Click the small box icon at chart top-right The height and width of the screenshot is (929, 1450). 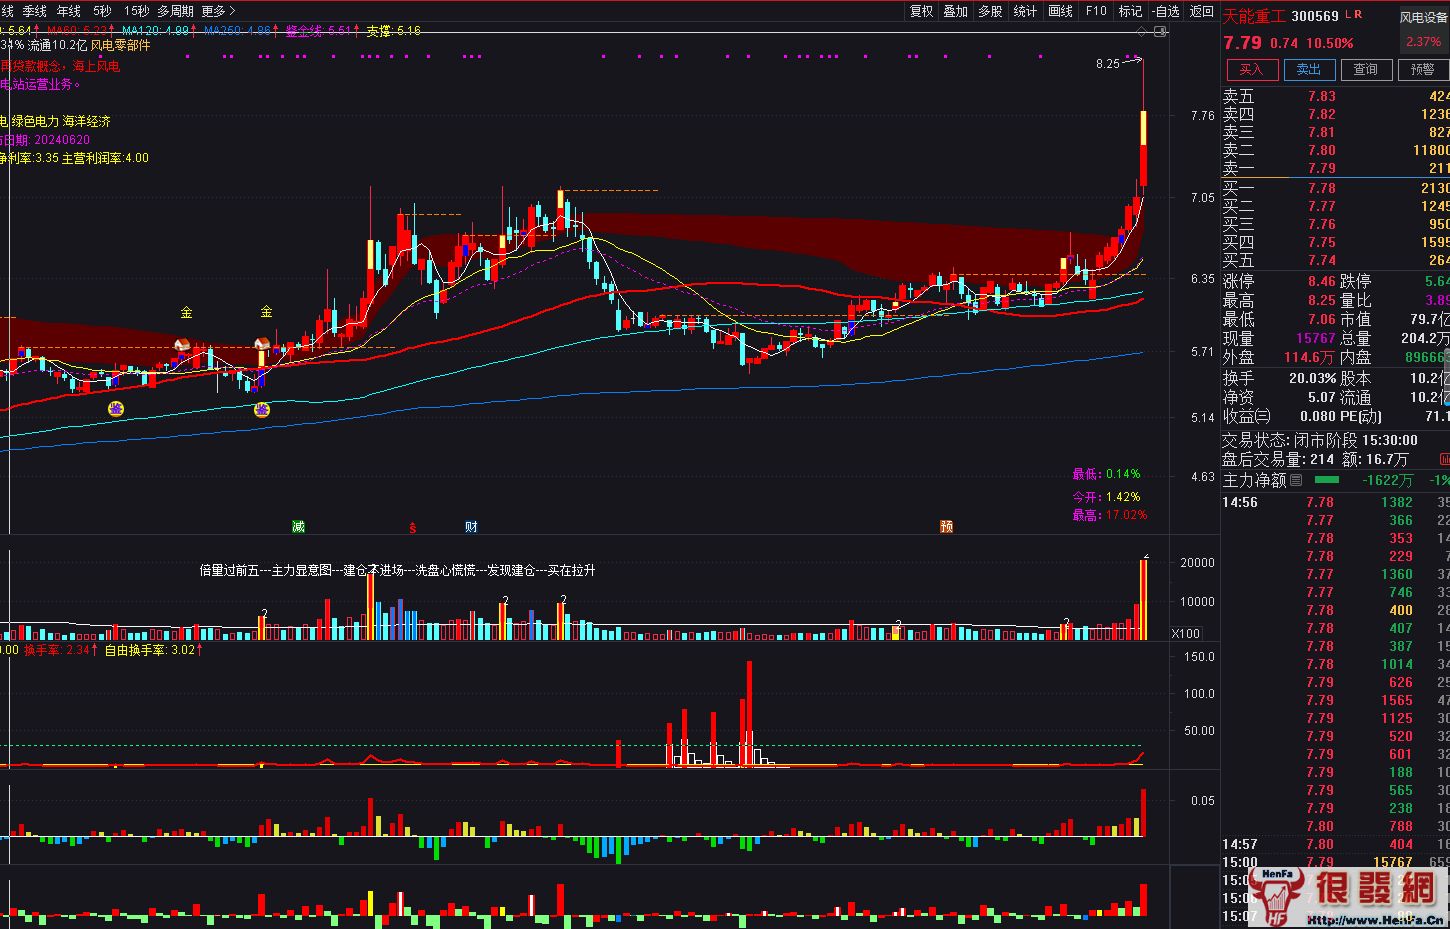tap(1160, 32)
